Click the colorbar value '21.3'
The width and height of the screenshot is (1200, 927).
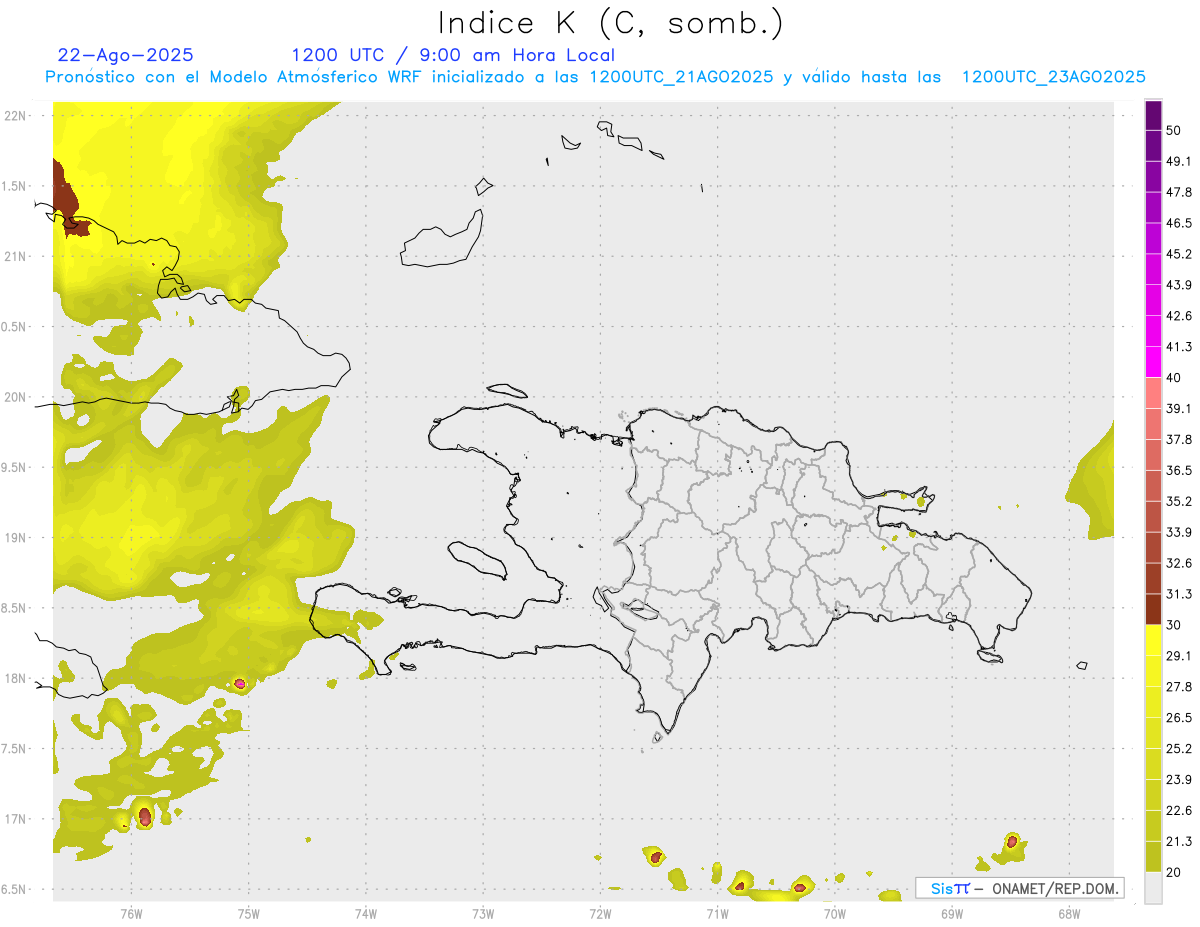click(1179, 841)
